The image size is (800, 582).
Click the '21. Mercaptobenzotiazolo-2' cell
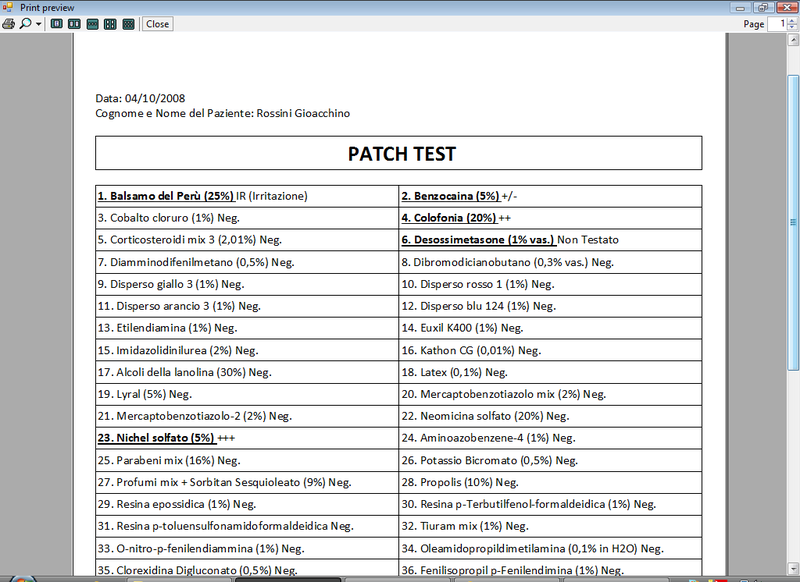(x=247, y=416)
